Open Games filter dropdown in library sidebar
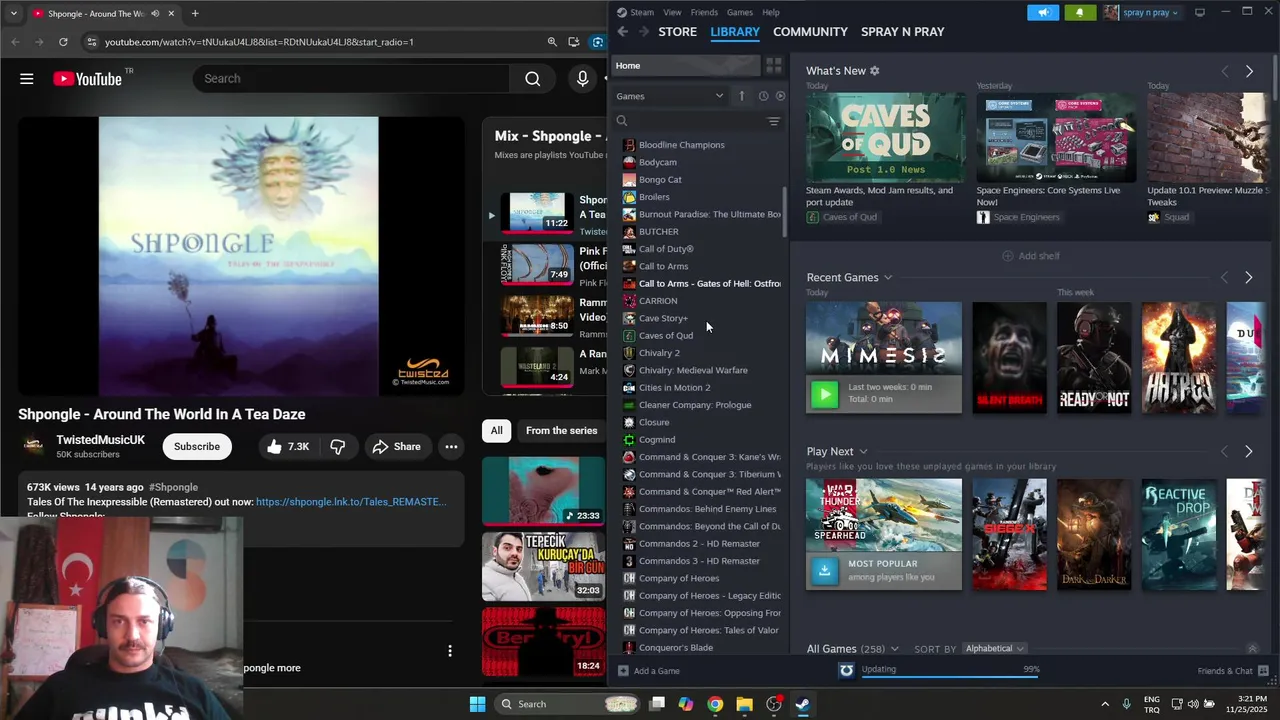Screen dimensions: 1280x720 (x=670, y=96)
